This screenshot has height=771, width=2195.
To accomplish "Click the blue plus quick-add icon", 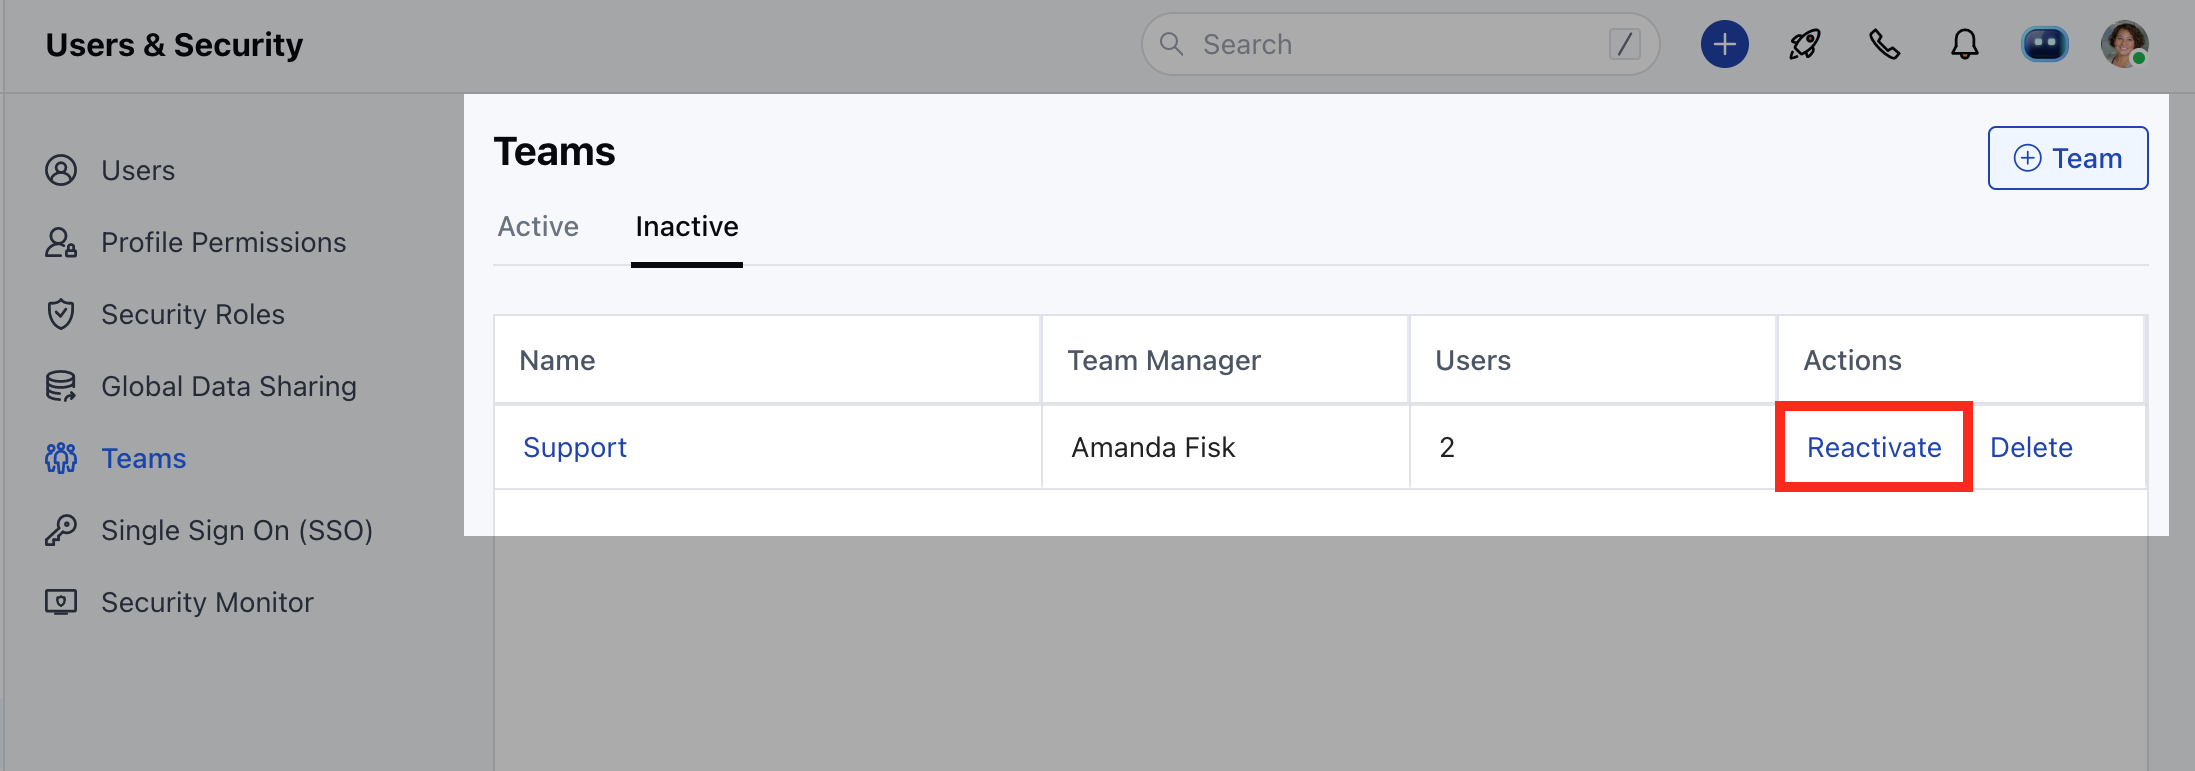I will coord(1724,45).
